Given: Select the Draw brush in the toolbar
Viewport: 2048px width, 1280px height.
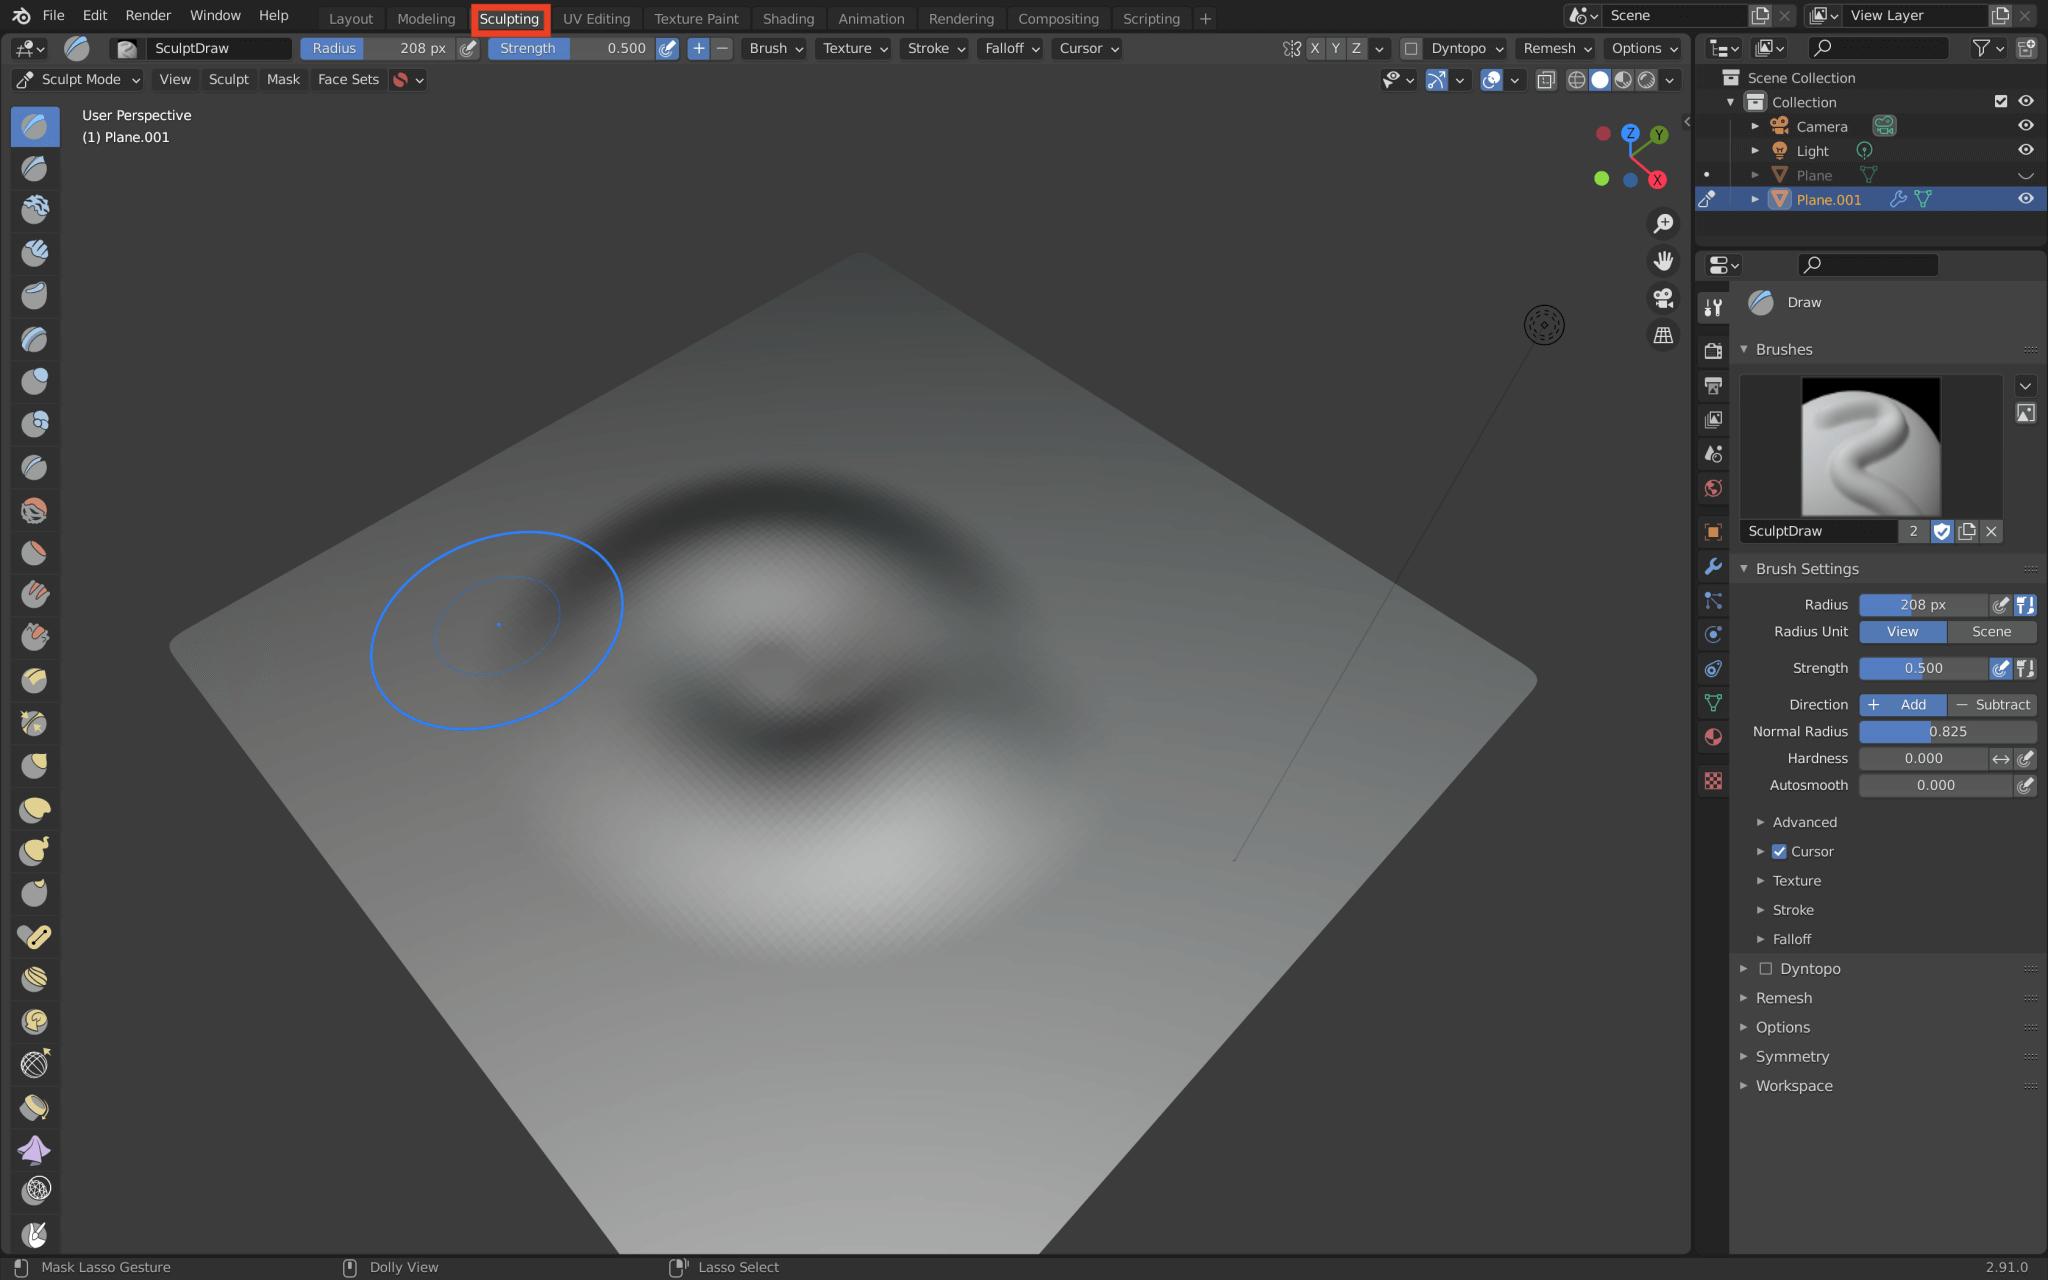Looking at the screenshot, I should tap(35, 126).
